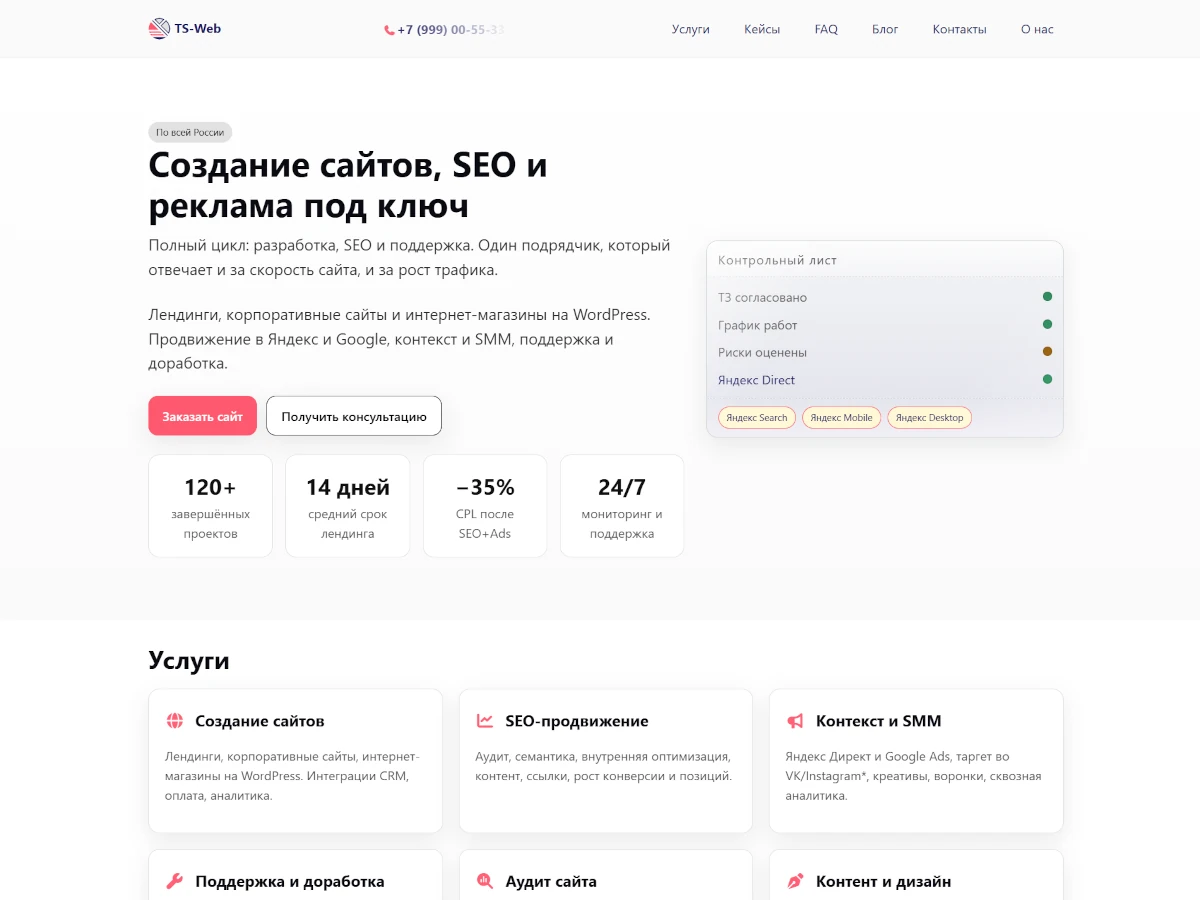This screenshot has height=900, width=1200.
Task: Click the phone icon in header
Action: [389, 30]
